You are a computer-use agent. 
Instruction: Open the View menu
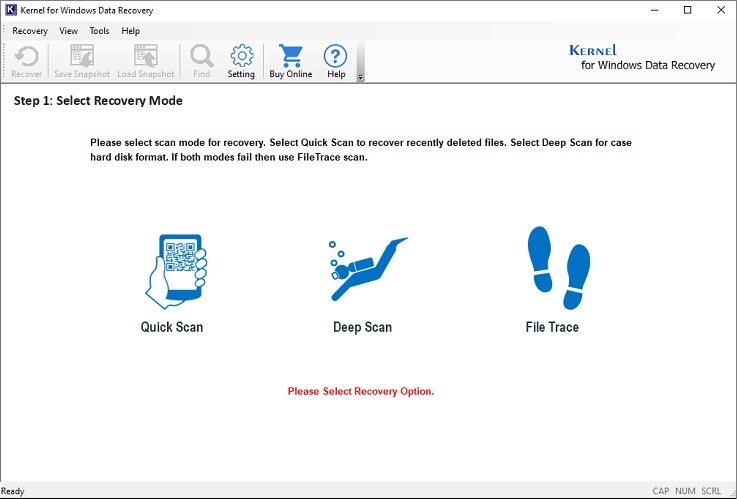(x=68, y=31)
